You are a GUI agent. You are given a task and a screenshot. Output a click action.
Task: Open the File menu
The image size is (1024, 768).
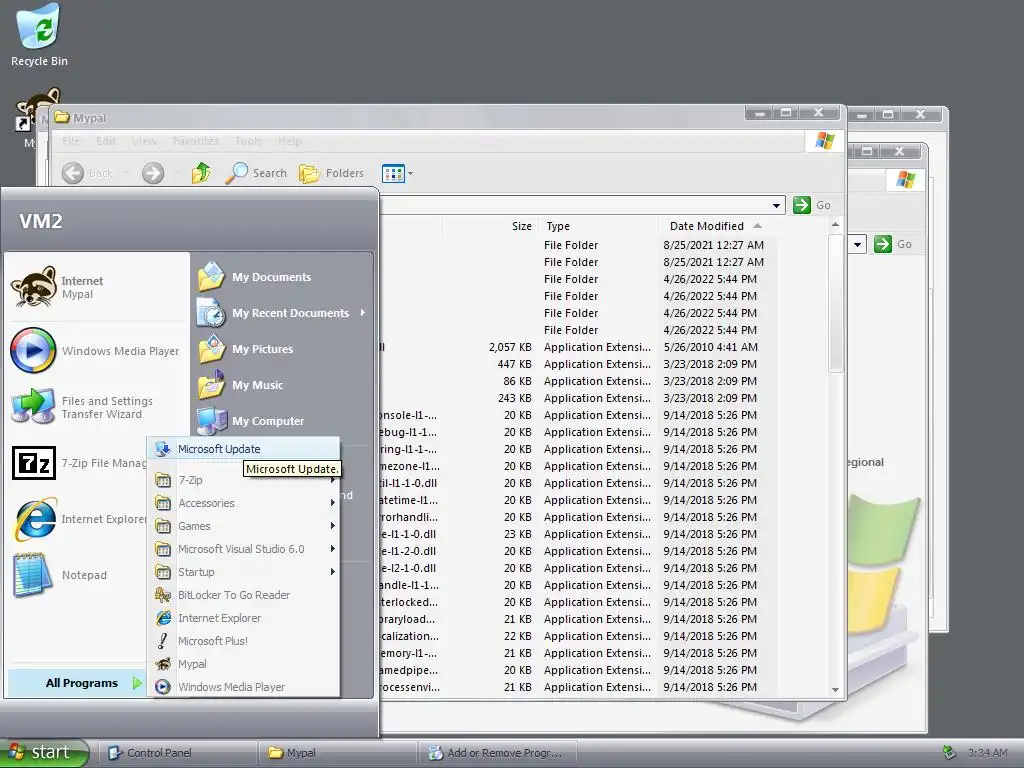(x=71, y=141)
